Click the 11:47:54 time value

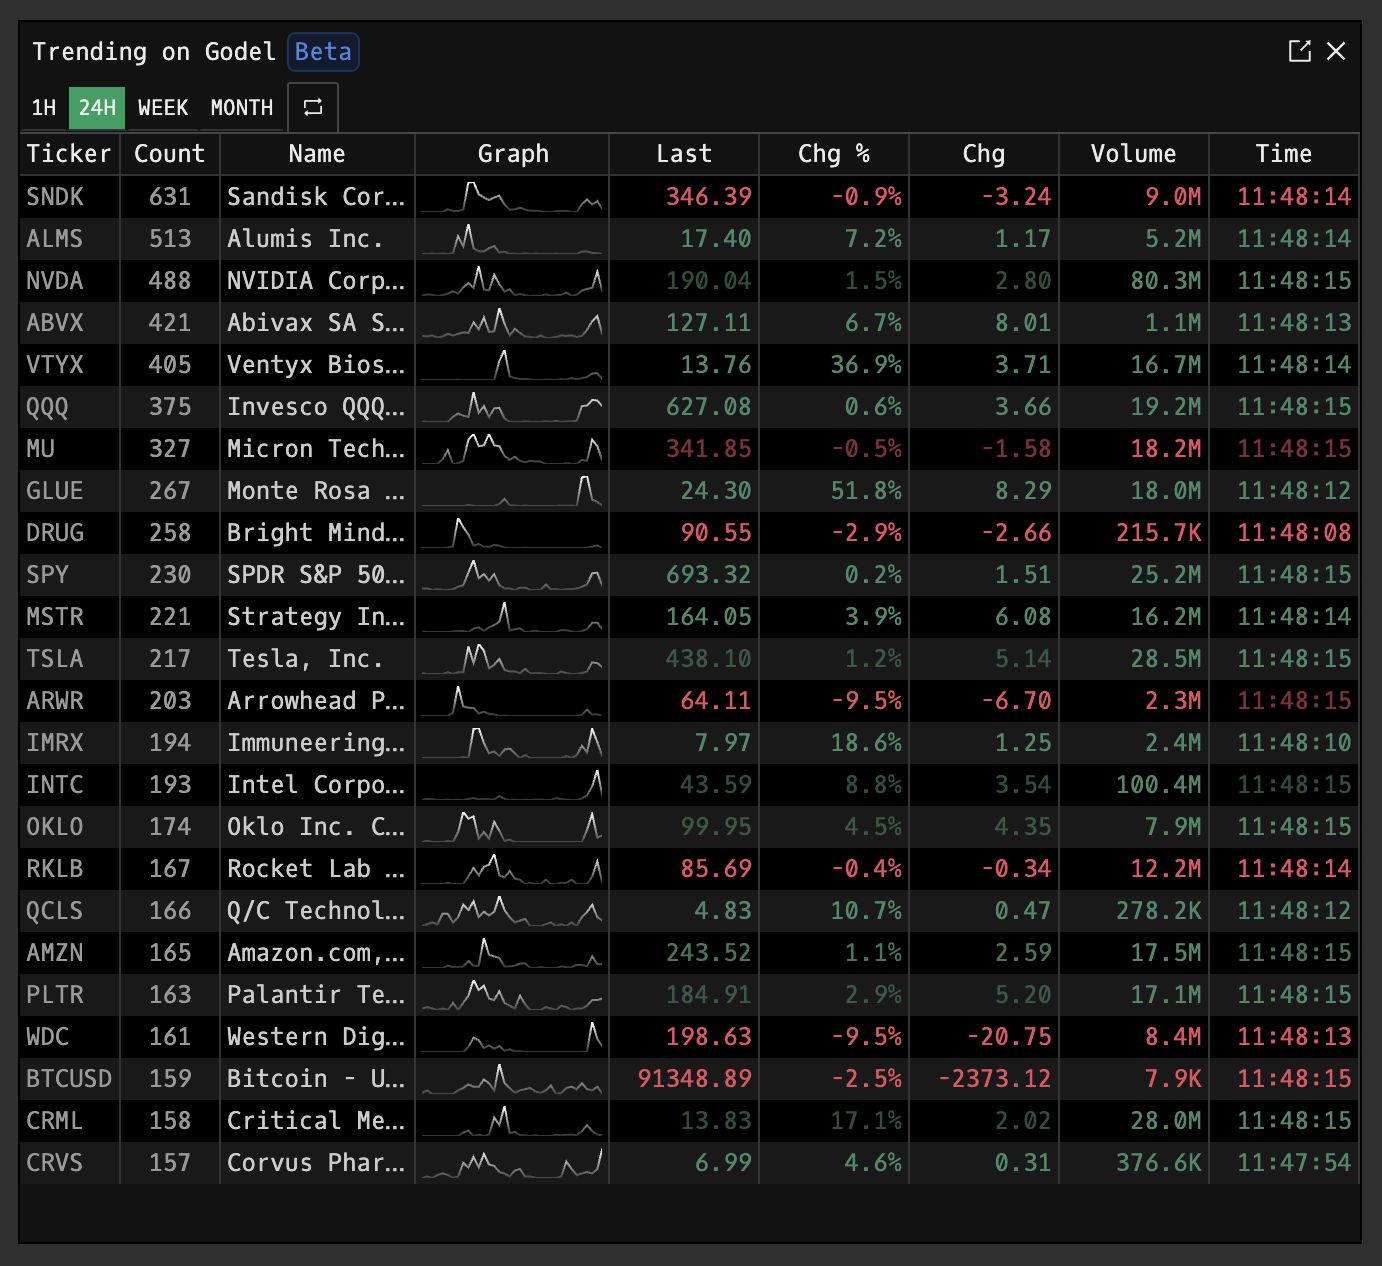click(x=1294, y=1163)
